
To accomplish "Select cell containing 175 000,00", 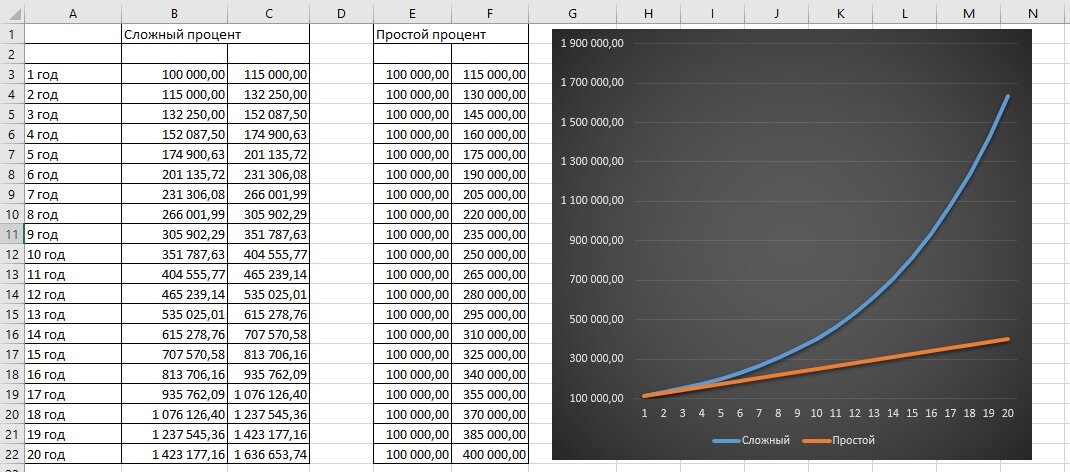I will (489, 155).
